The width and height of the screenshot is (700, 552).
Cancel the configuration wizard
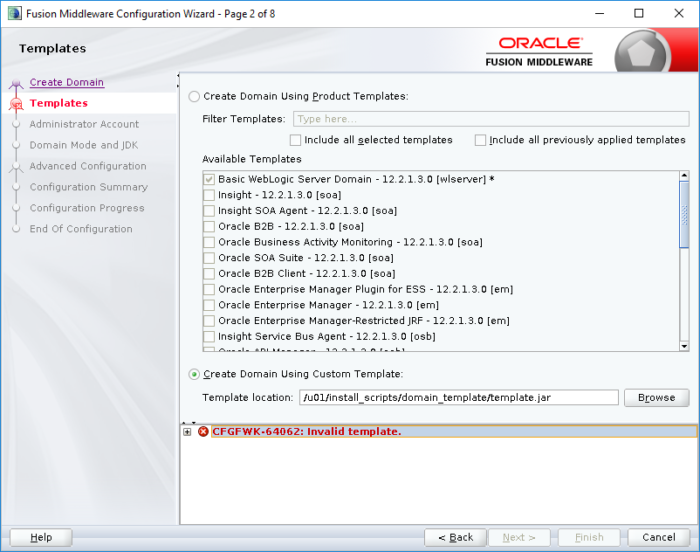point(658,537)
